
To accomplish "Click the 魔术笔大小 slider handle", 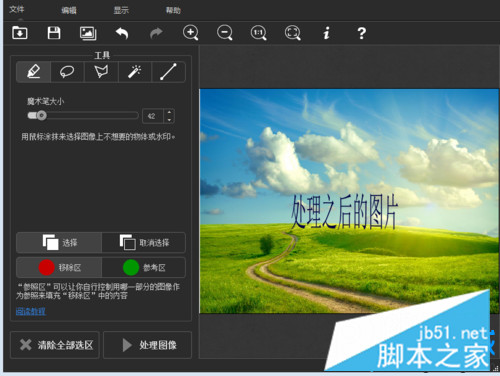I will (x=41, y=116).
